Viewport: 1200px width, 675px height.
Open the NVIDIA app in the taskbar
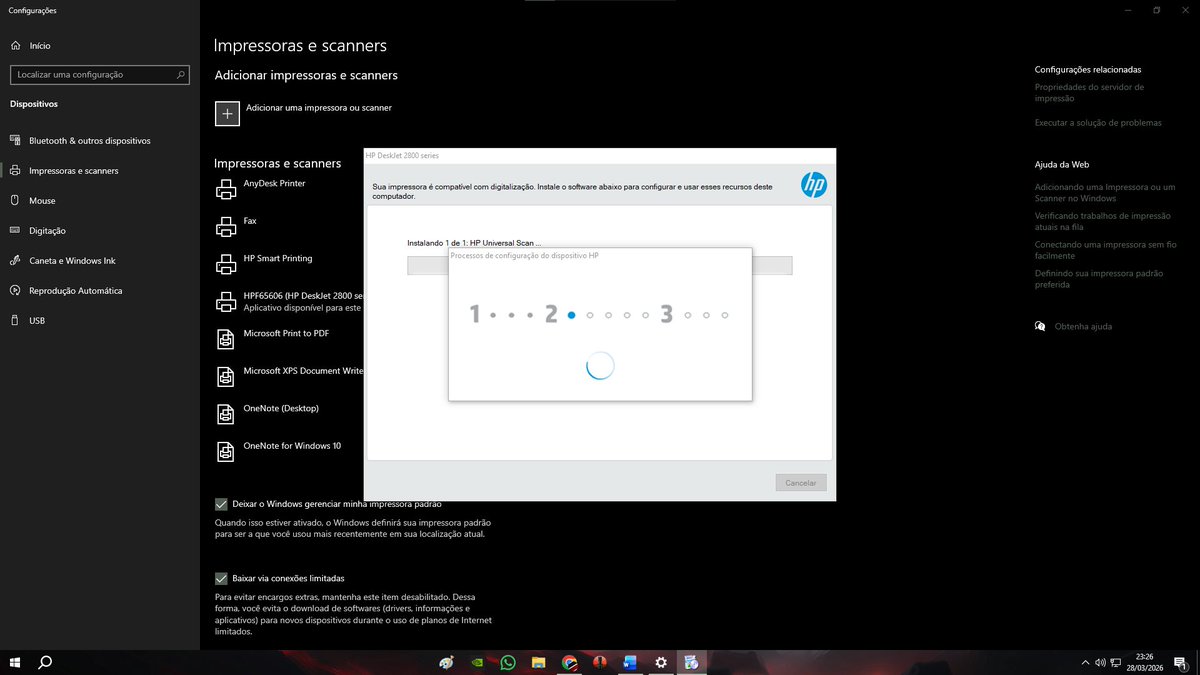(477, 662)
